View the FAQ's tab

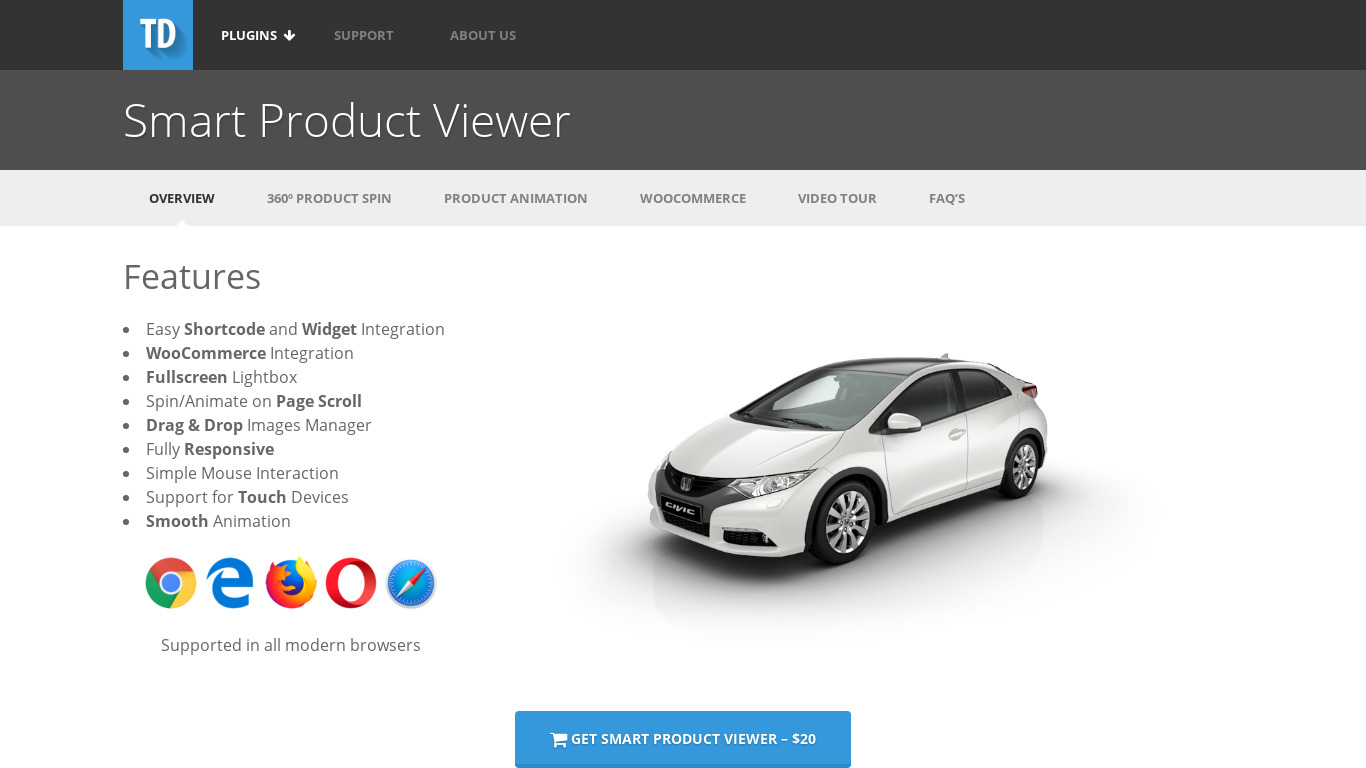(947, 198)
